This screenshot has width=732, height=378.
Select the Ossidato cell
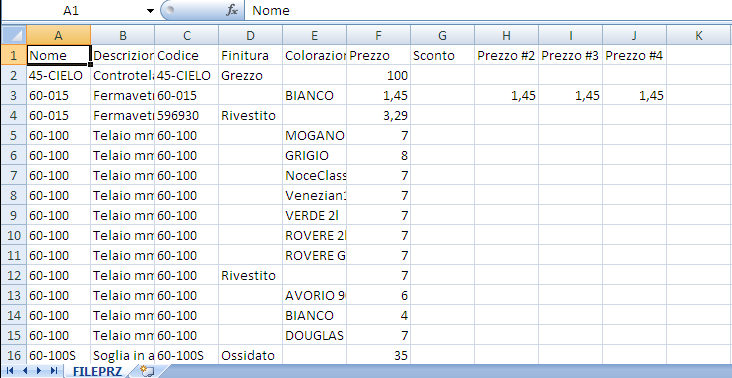pyautogui.click(x=250, y=356)
